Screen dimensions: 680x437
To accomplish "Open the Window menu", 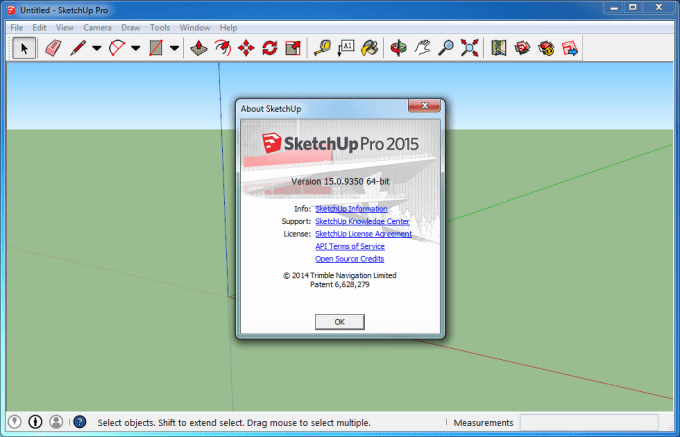I will pyautogui.click(x=195, y=27).
